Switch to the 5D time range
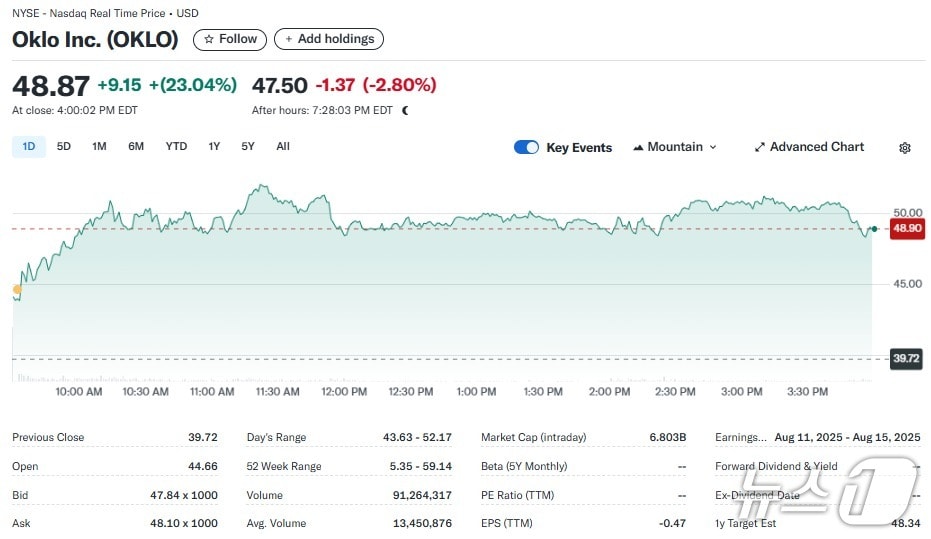The image size is (931, 539). tap(64, 146)
